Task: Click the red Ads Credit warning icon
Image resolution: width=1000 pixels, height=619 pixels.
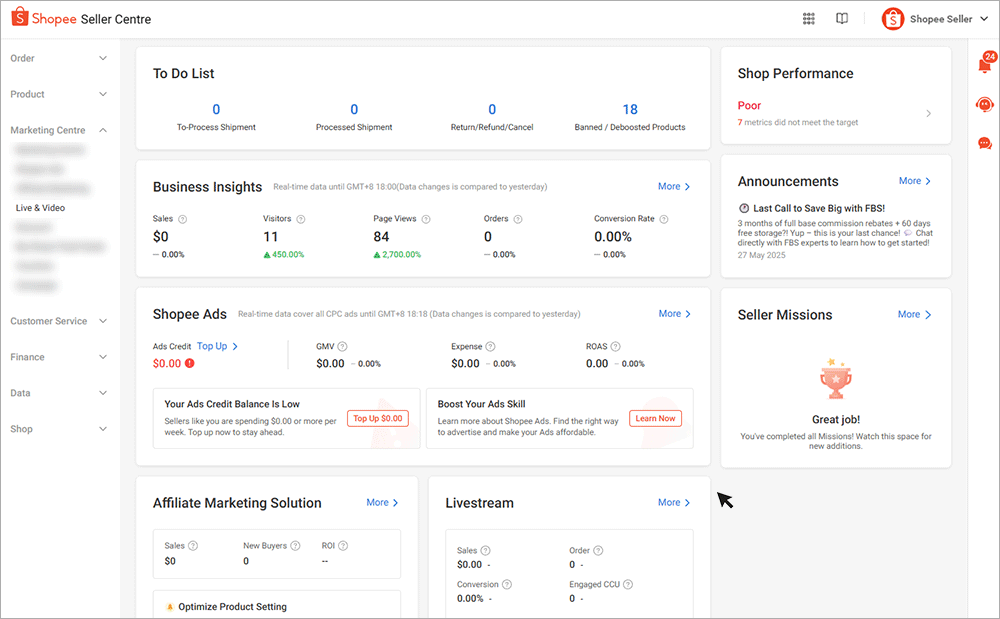Action: pyautogui.click(x=189, y=364)
